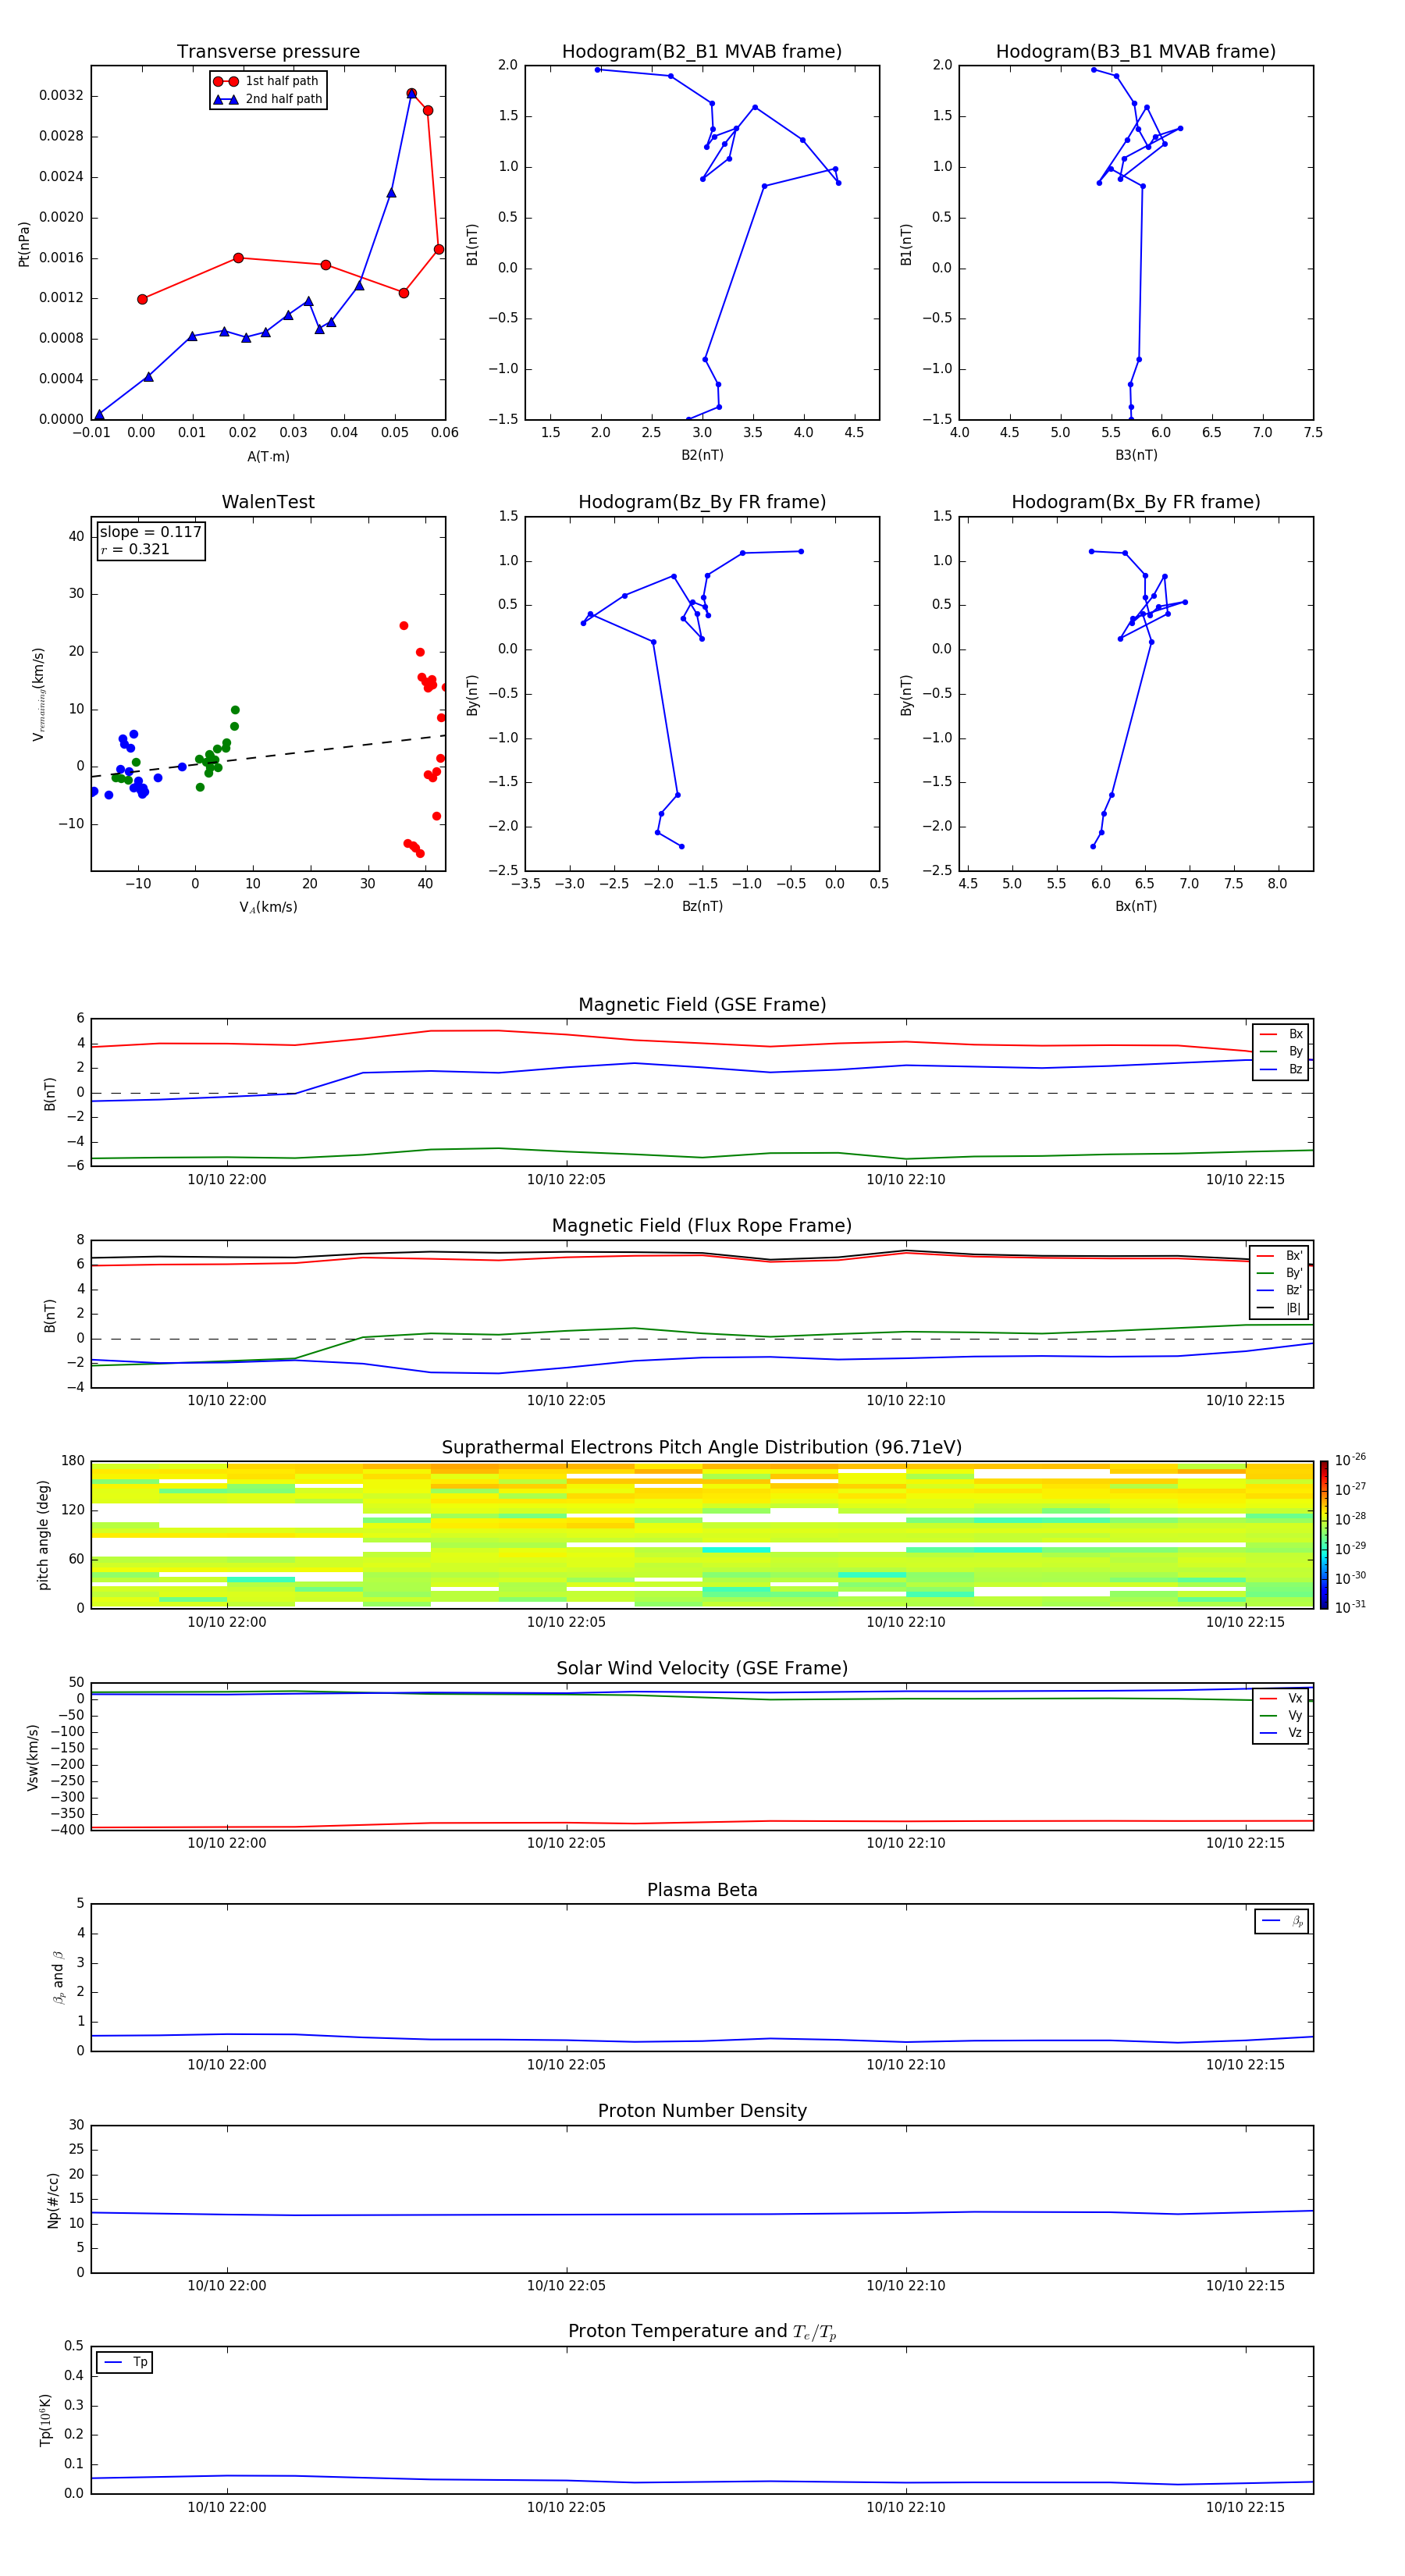The image size is (1405, 2576).
Task: Click the "Plasma Beta" panel title
Action: click(702, 1890)
